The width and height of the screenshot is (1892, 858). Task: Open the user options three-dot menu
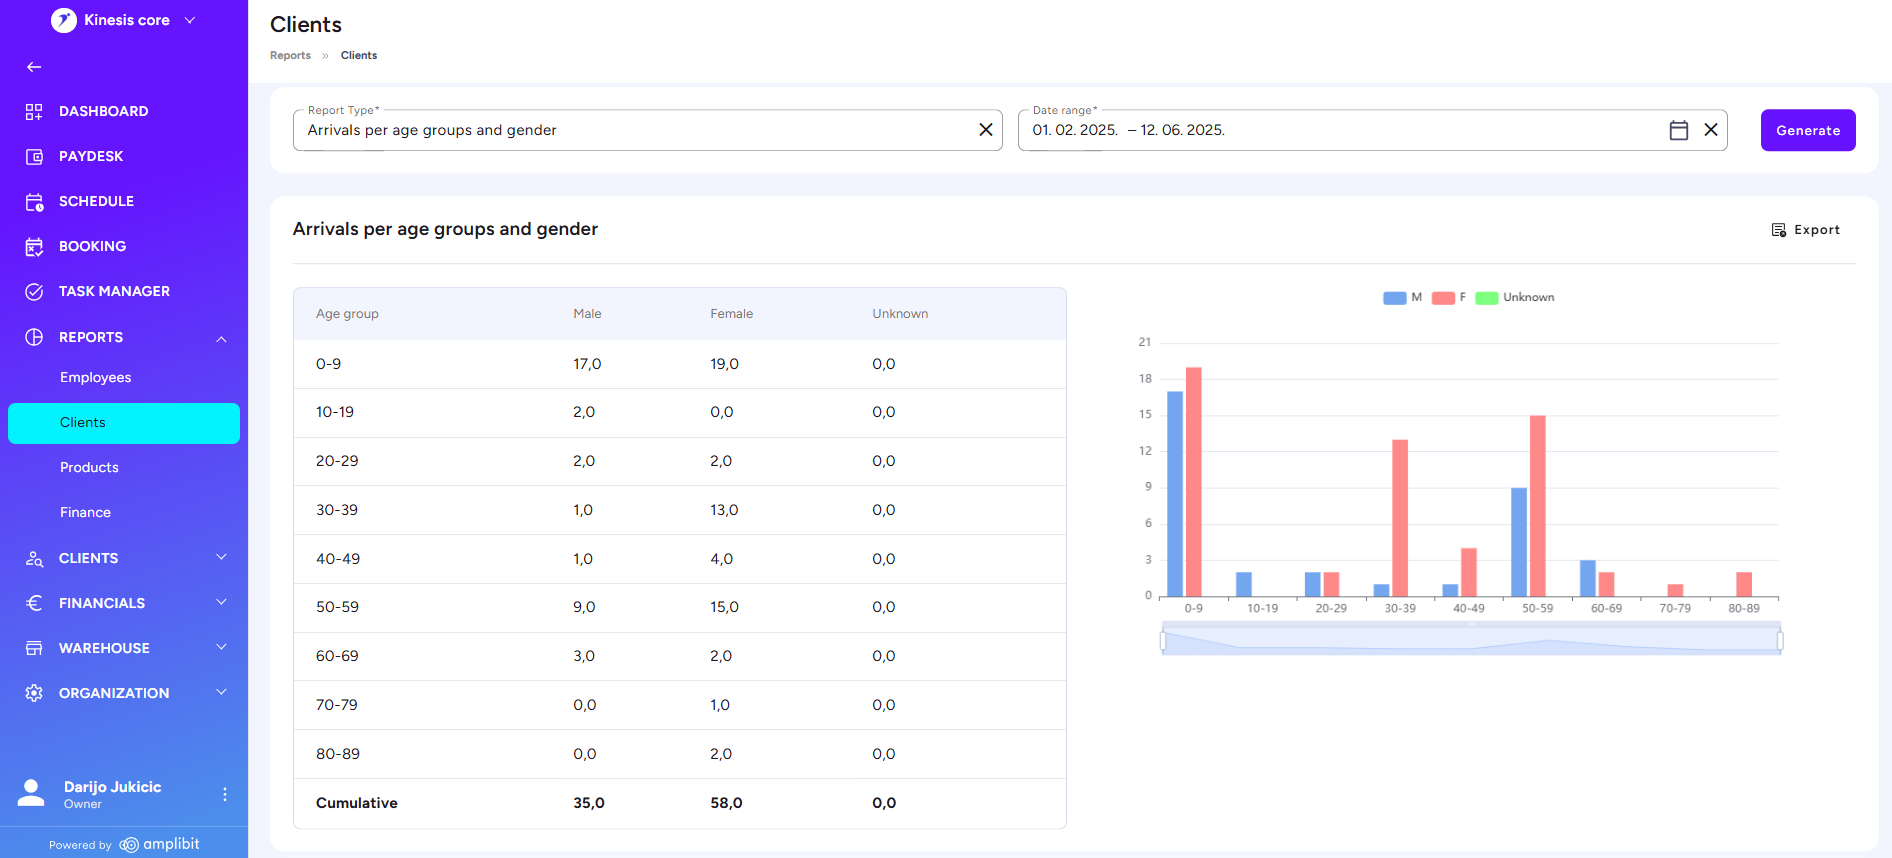pos(225,794)
